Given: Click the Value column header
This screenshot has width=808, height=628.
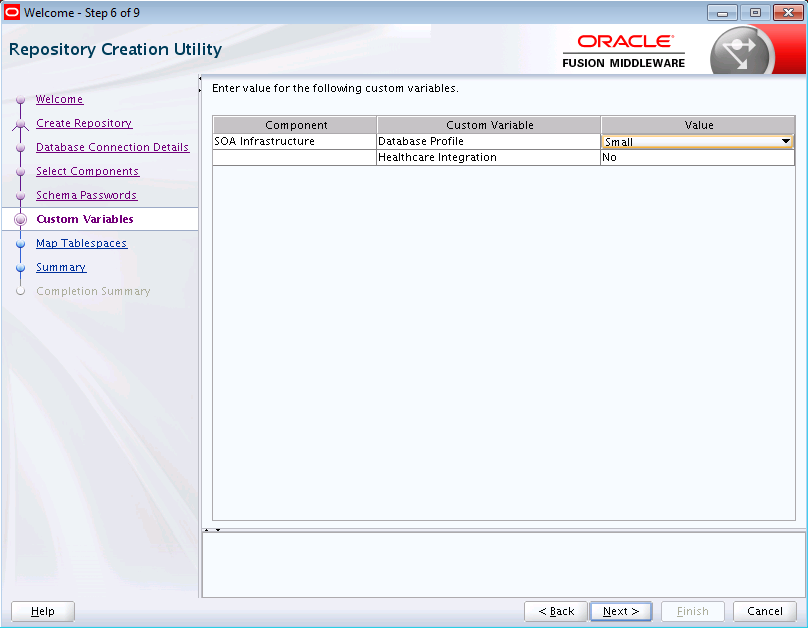Looking at the screenshot, I should [x=698, y=125].
